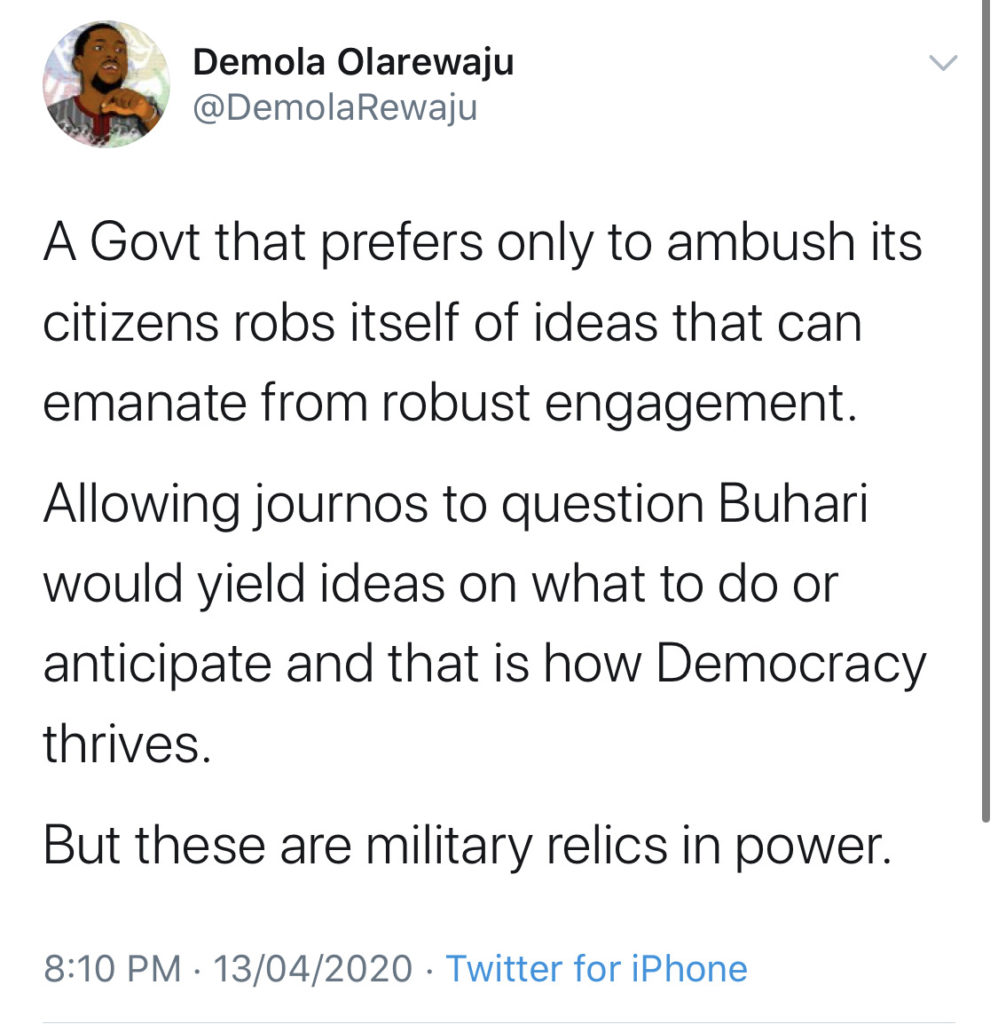This screenshot has height=1024, width=998.
Task: Expand the tweet options chevron
Action: [x=943, y=64]
